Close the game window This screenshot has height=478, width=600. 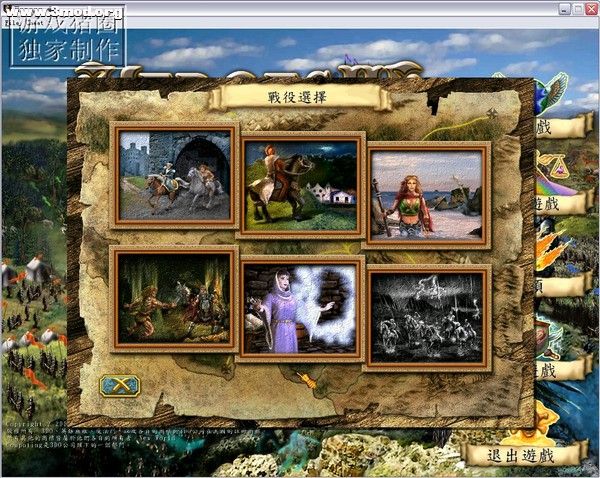(592, 8)
